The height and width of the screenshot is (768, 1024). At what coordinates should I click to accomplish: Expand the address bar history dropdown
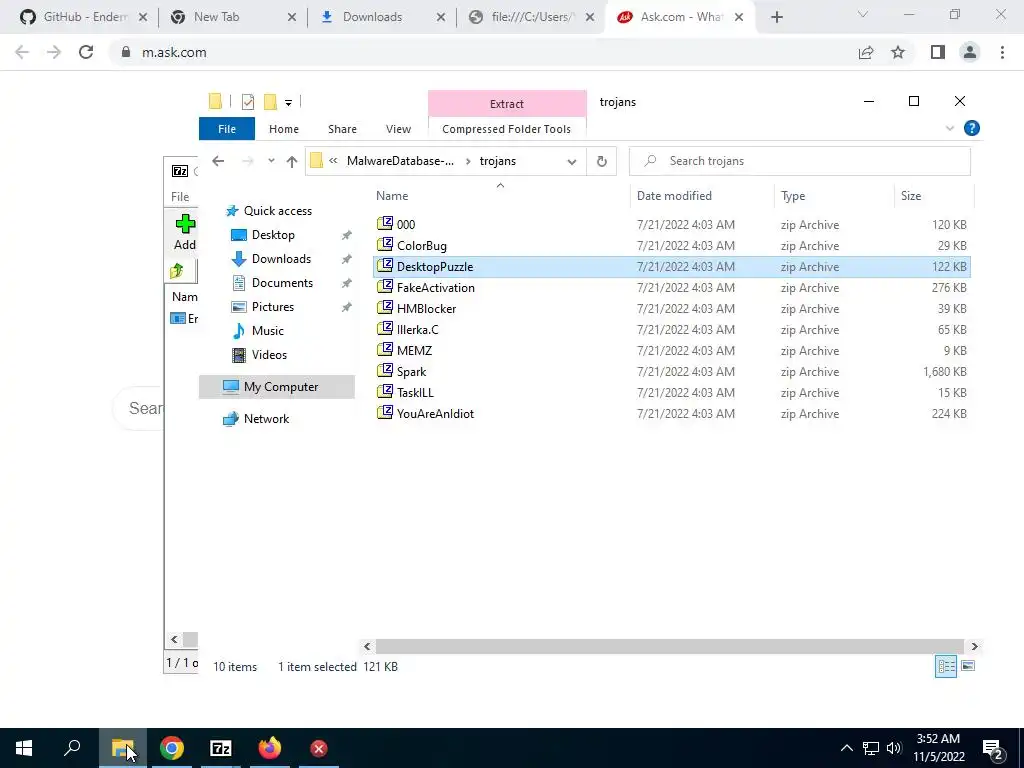[571, 161]
